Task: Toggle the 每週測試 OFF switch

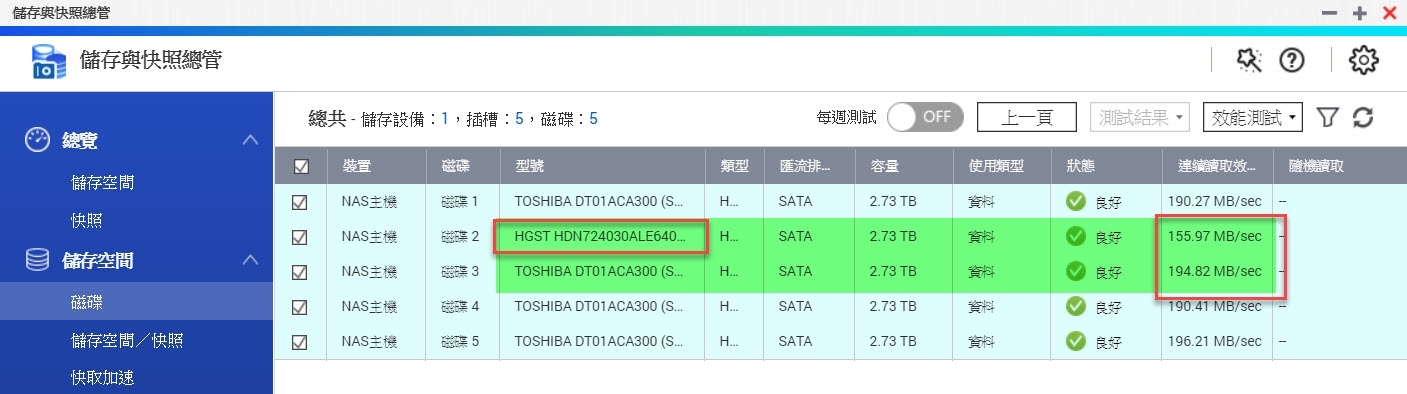Action: tap(925, 117)
